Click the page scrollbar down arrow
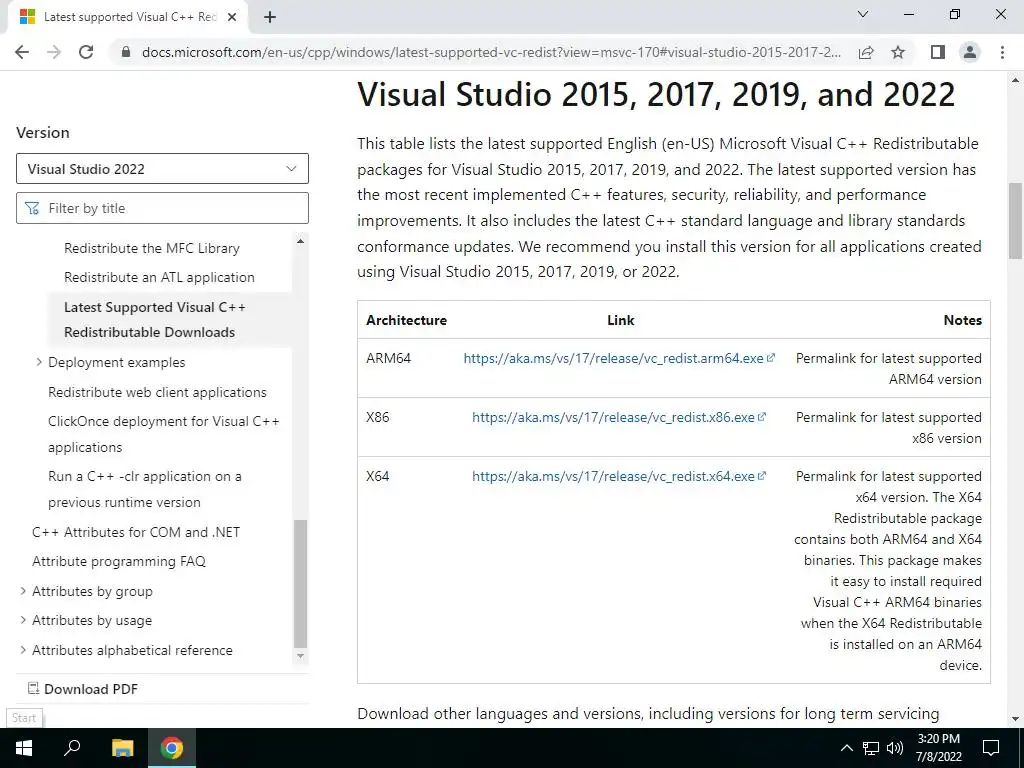This screenshot has height=768, width=1024. 1016,719
